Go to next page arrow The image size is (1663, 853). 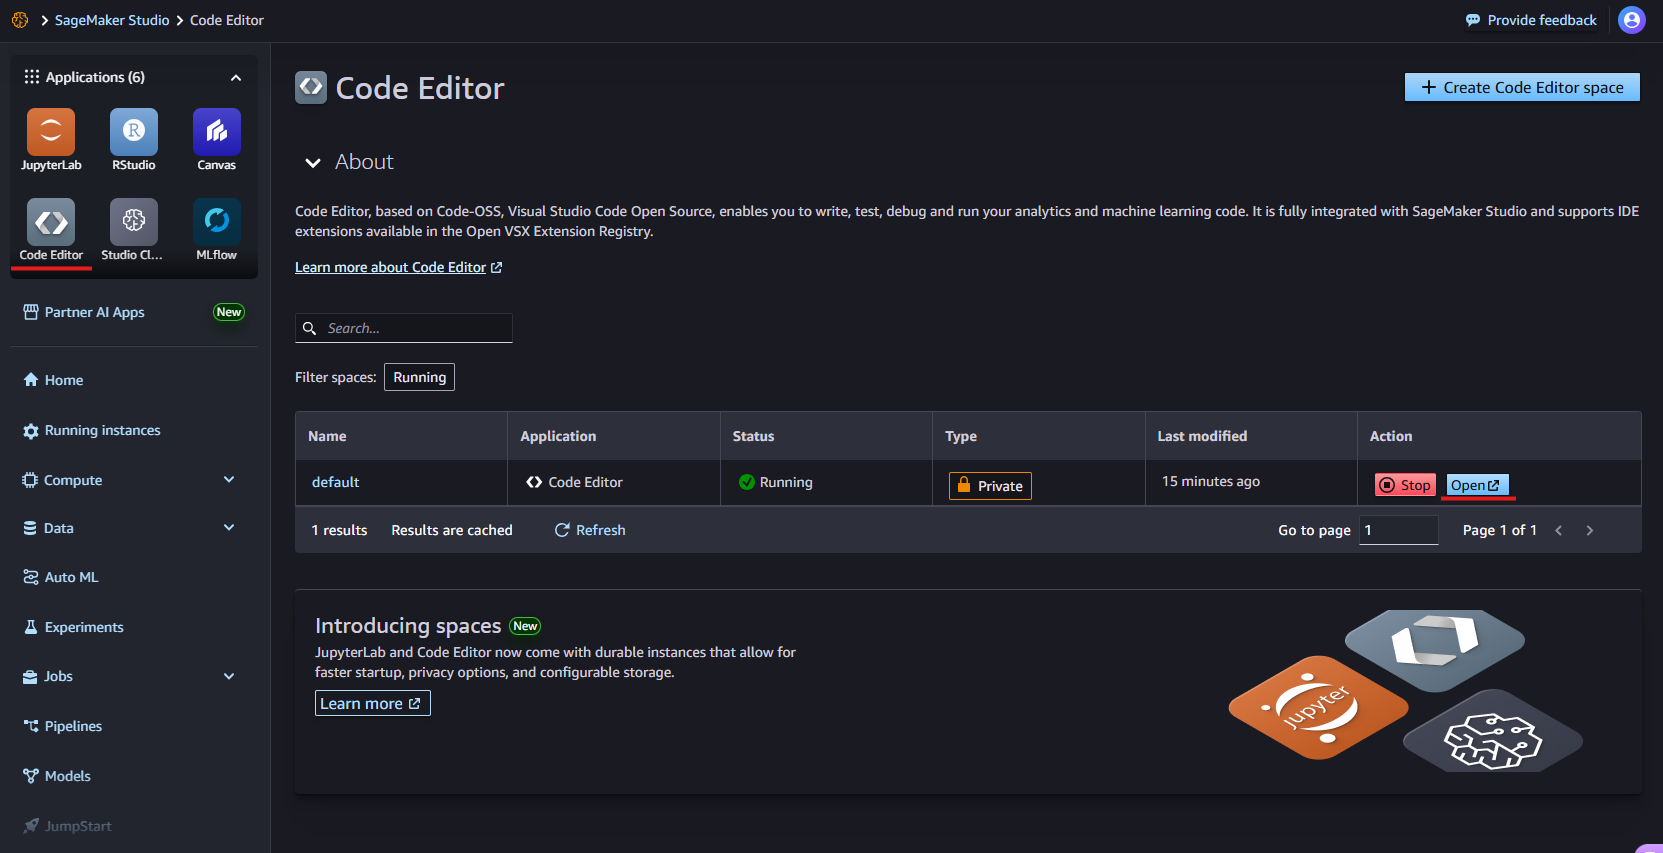coord(1590,530)
